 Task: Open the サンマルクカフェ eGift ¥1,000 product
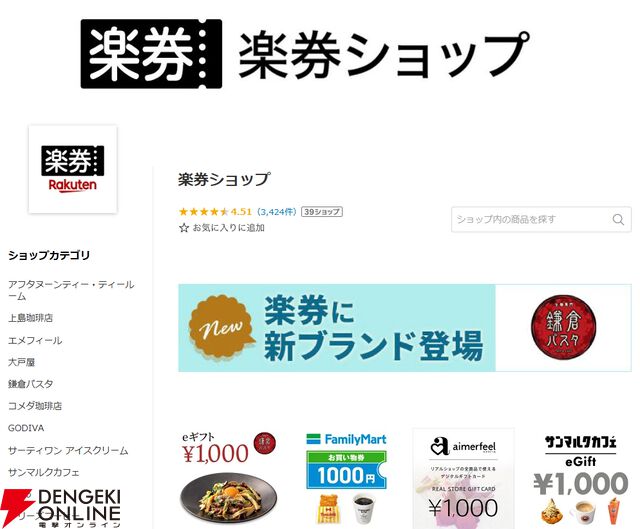pos(580,480)
